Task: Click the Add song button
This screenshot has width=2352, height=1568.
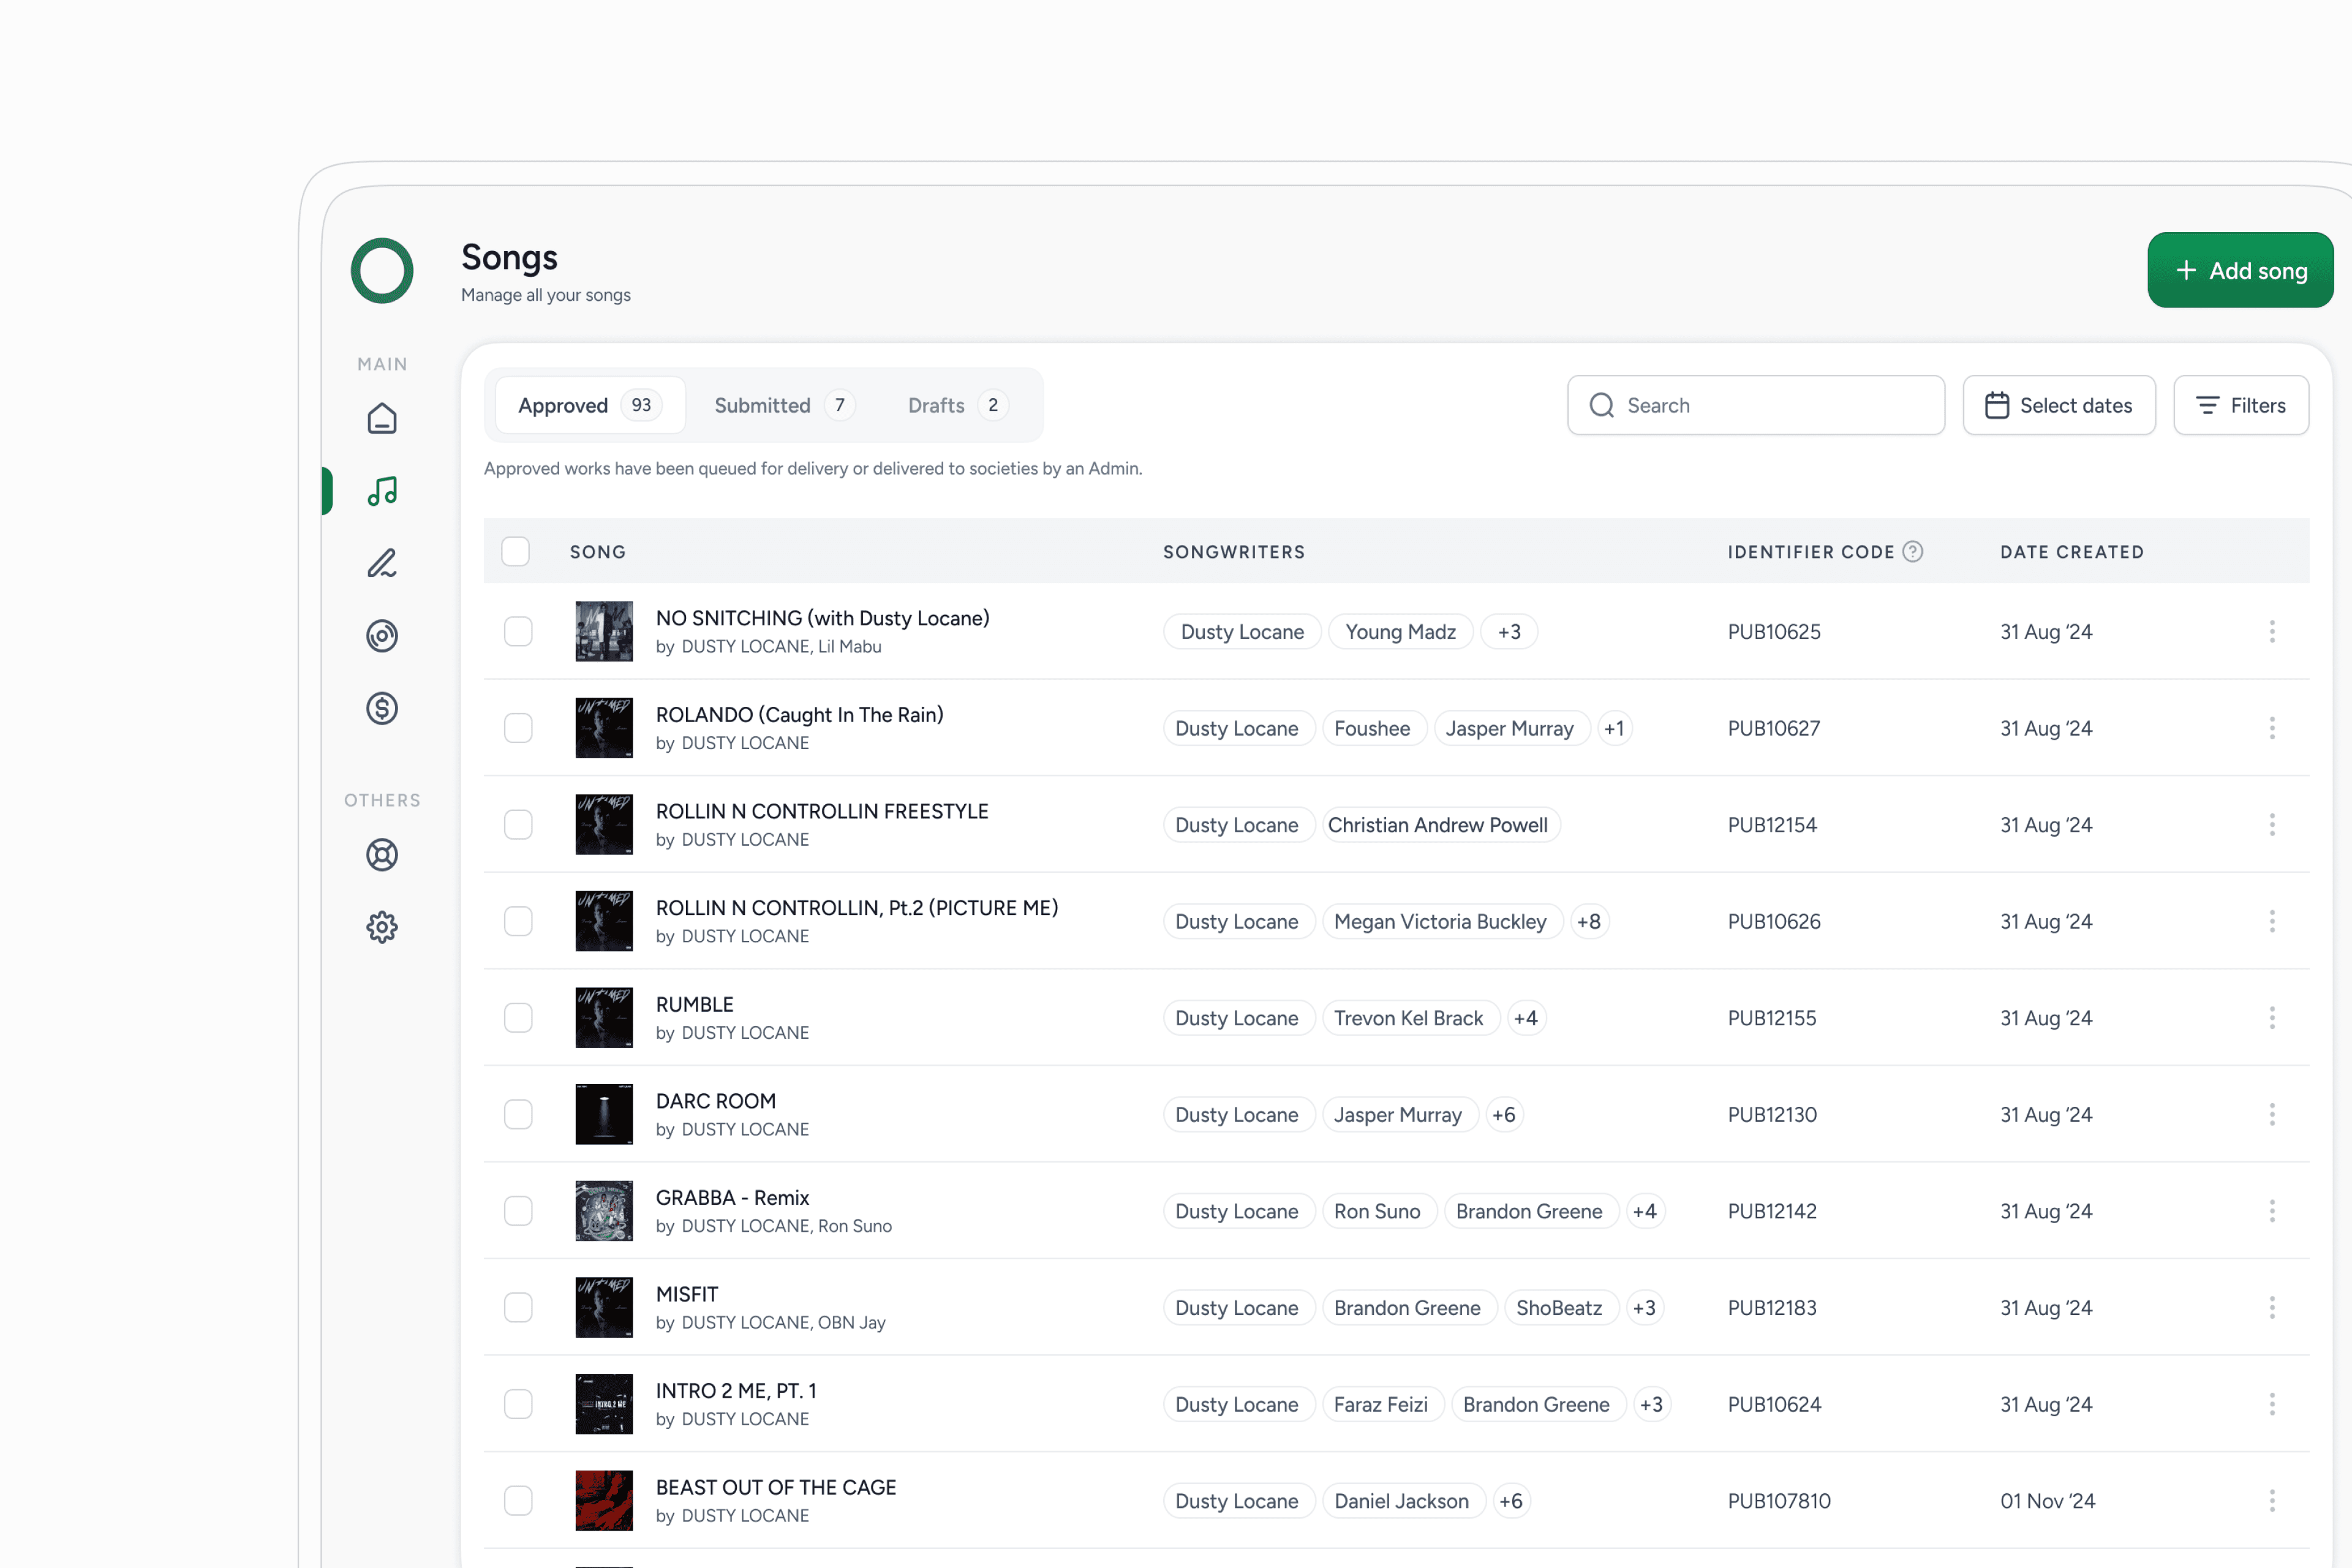Action: (2240, 270)
